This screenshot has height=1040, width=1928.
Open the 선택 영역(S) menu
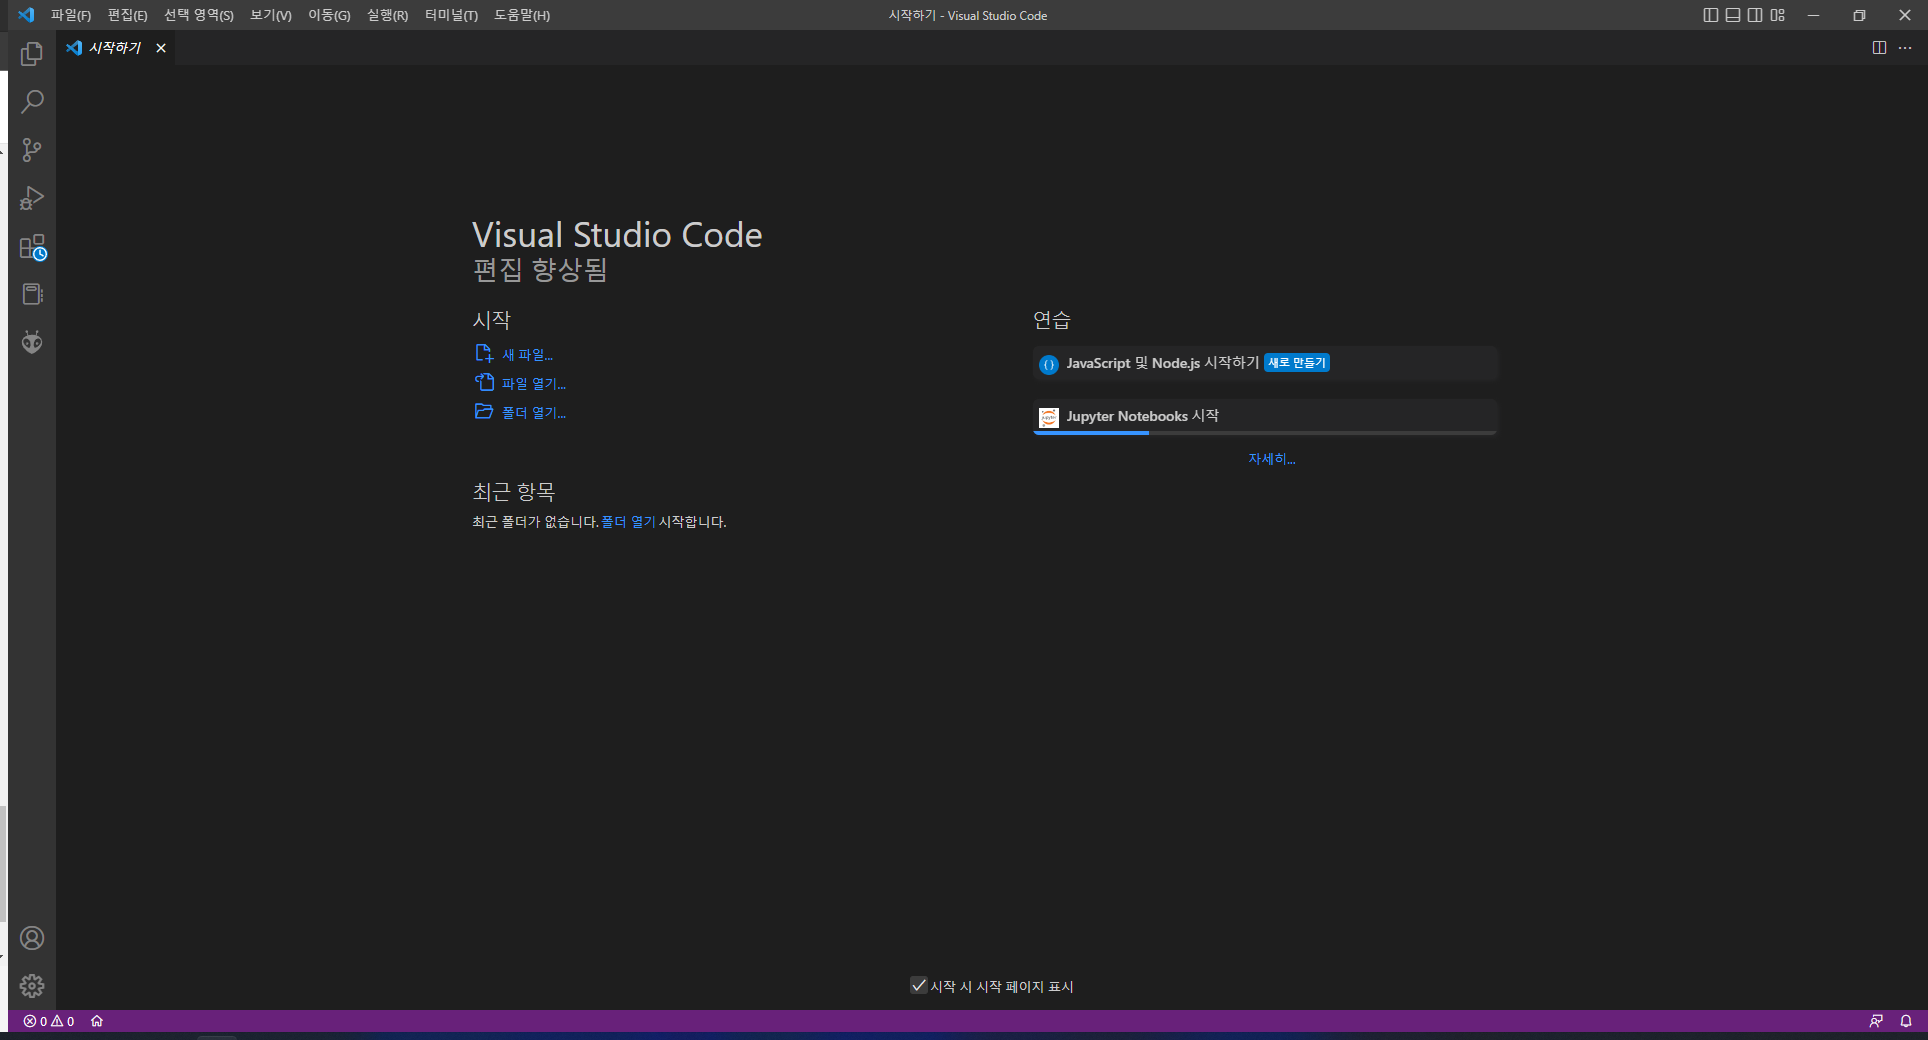click(199, 15)
